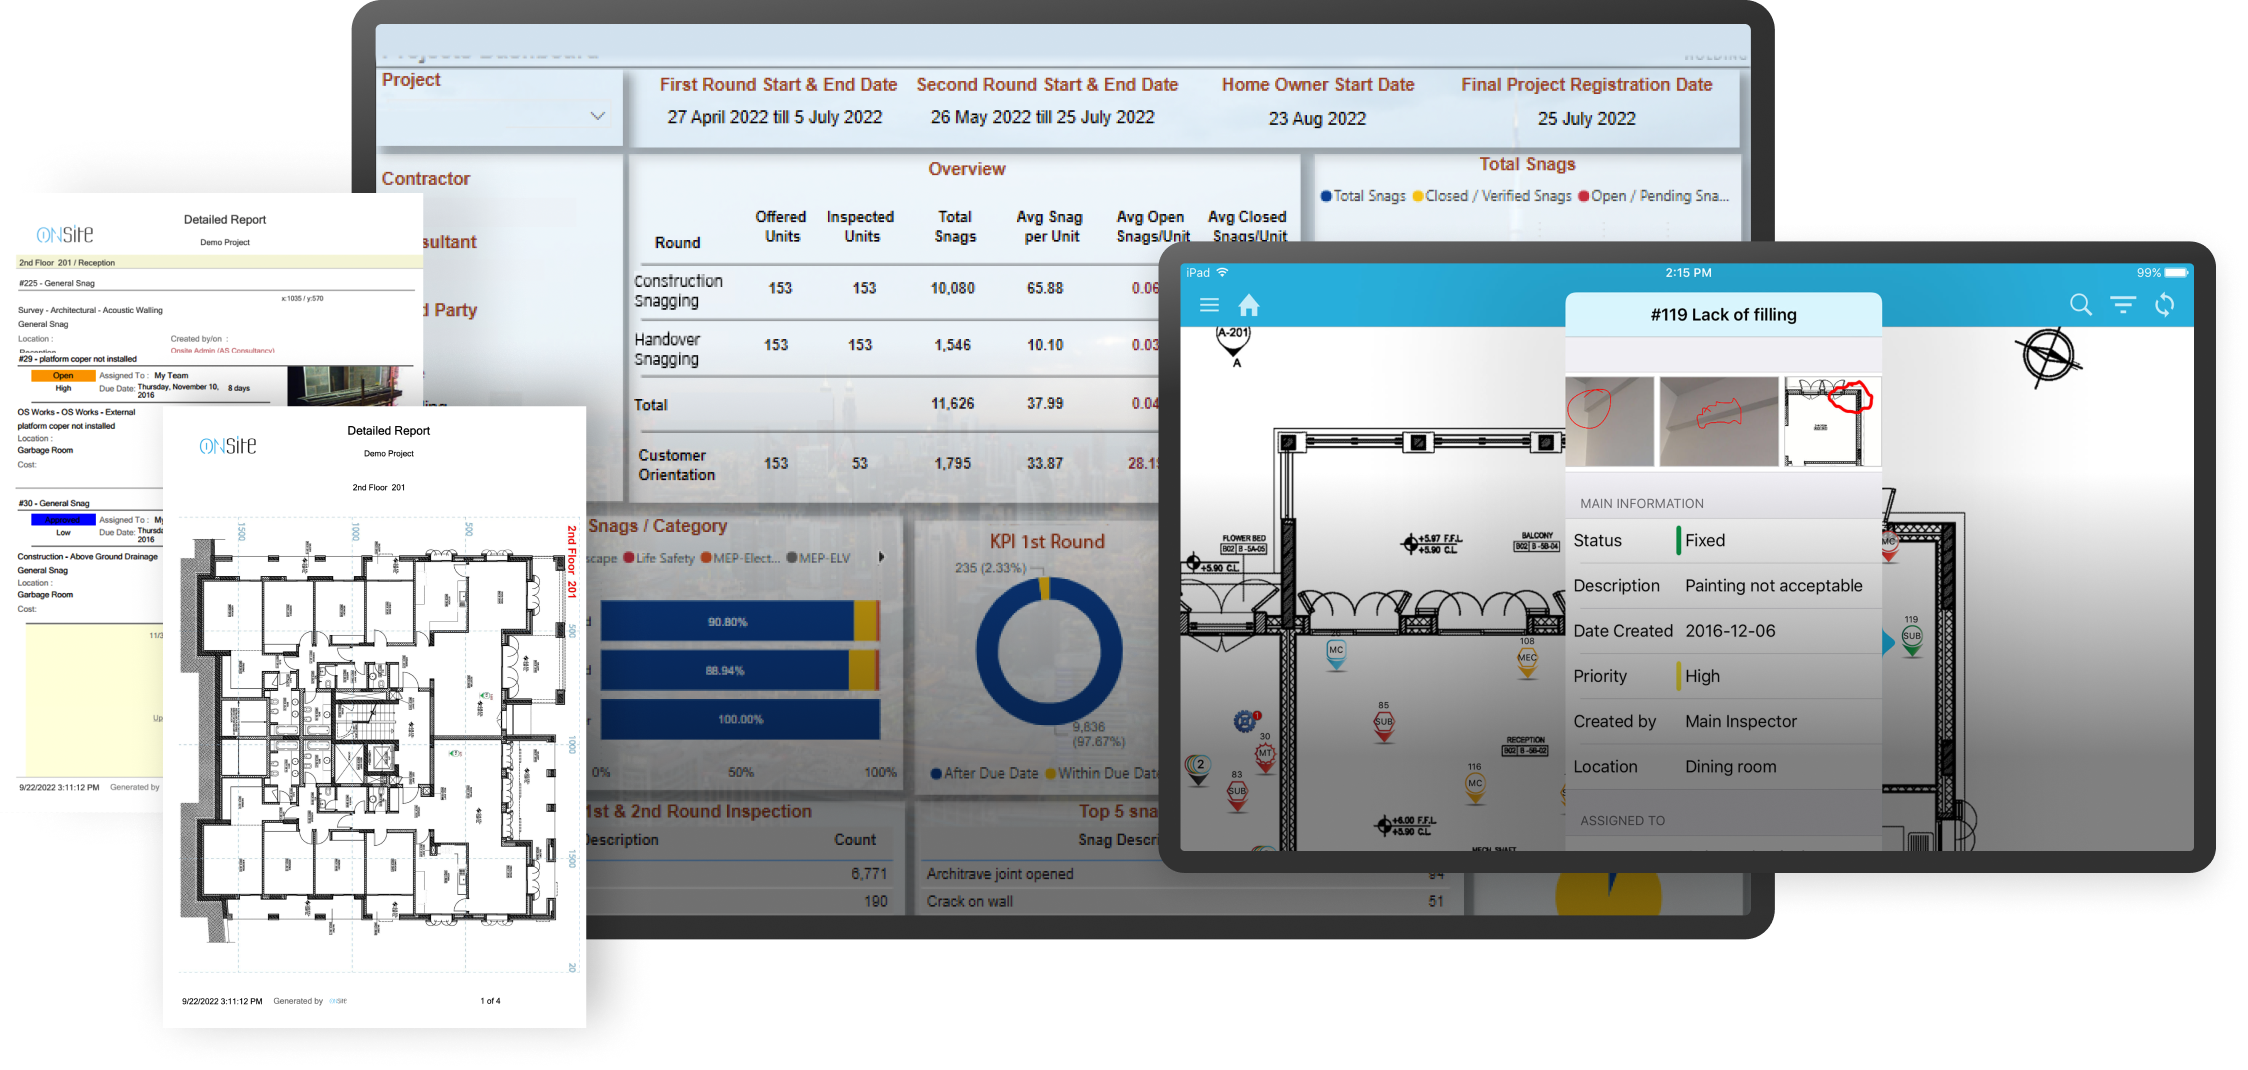Select the 100.00% bar in the category chart
Image resolution: width=2248 pixels, height=1070 pixels.
[x=740, y=719]
